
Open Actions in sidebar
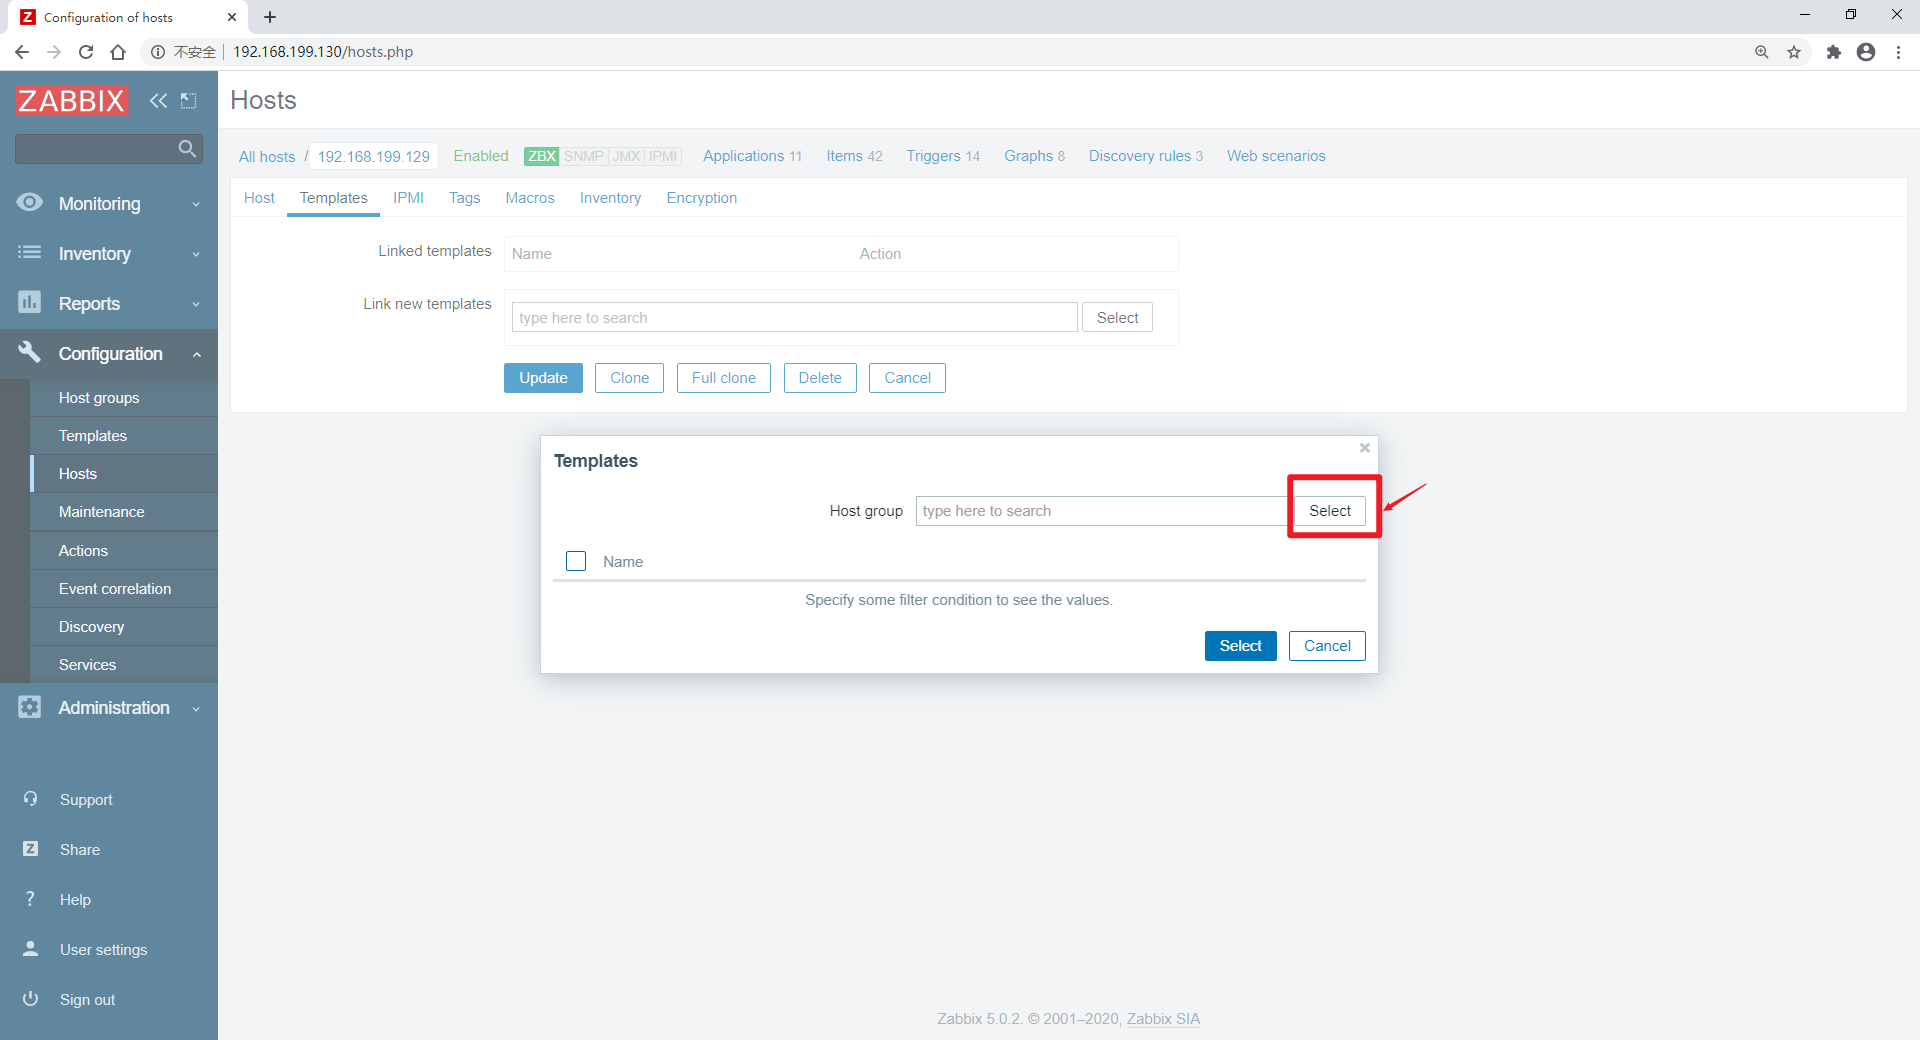(x=124, y=550)
